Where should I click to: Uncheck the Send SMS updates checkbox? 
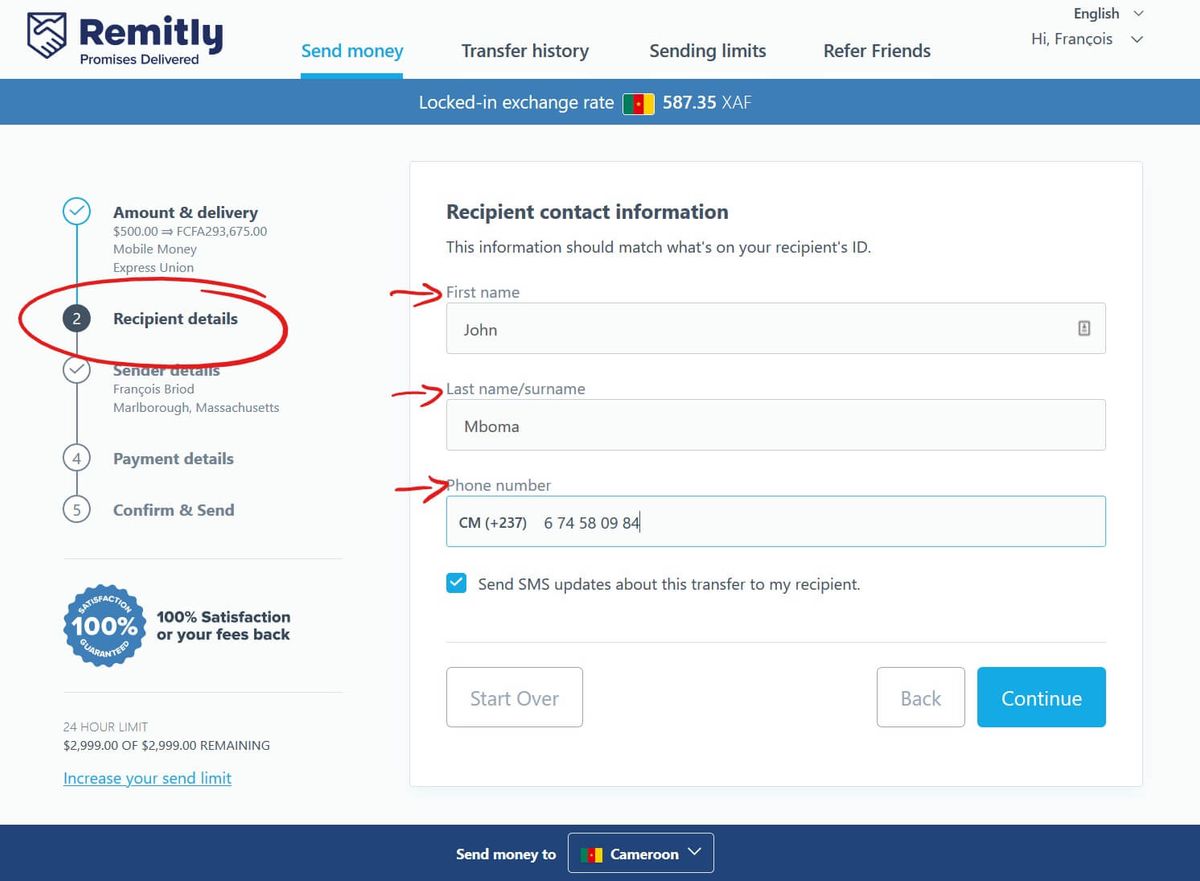456,582
